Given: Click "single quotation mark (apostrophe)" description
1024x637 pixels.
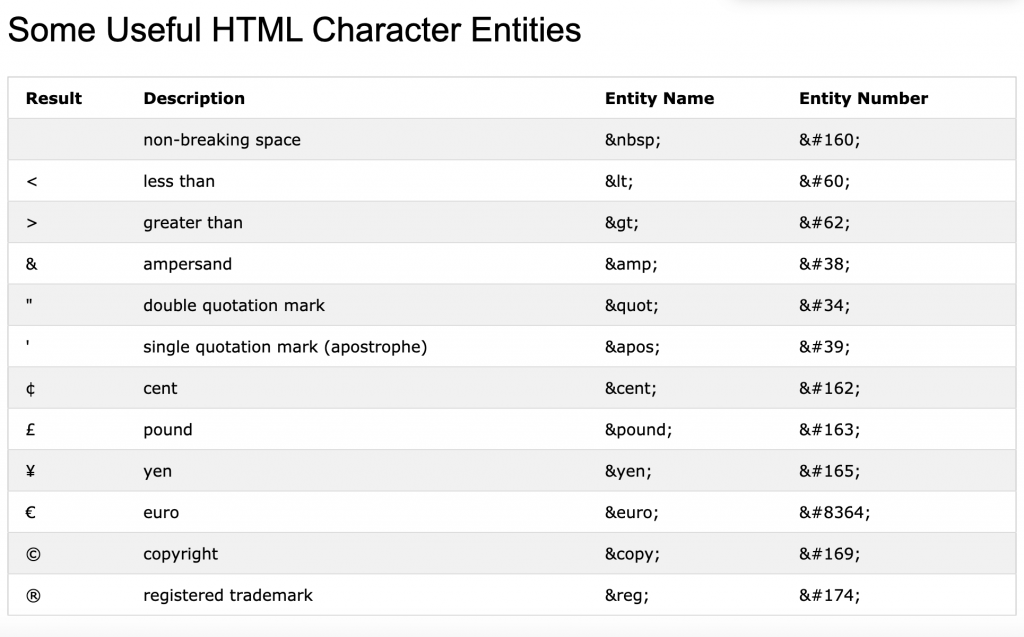Looking at the screenshot, I should 285,347.
